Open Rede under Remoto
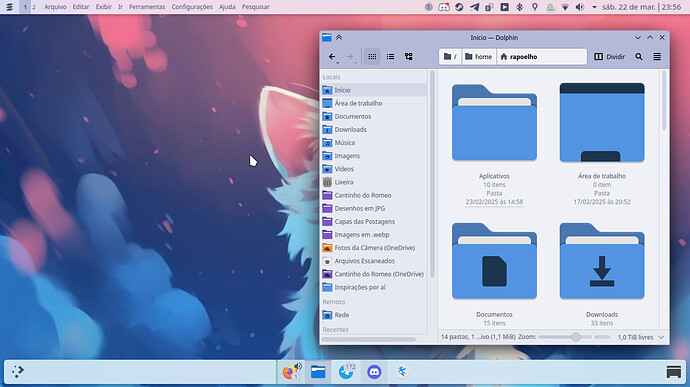 (374, 315)
